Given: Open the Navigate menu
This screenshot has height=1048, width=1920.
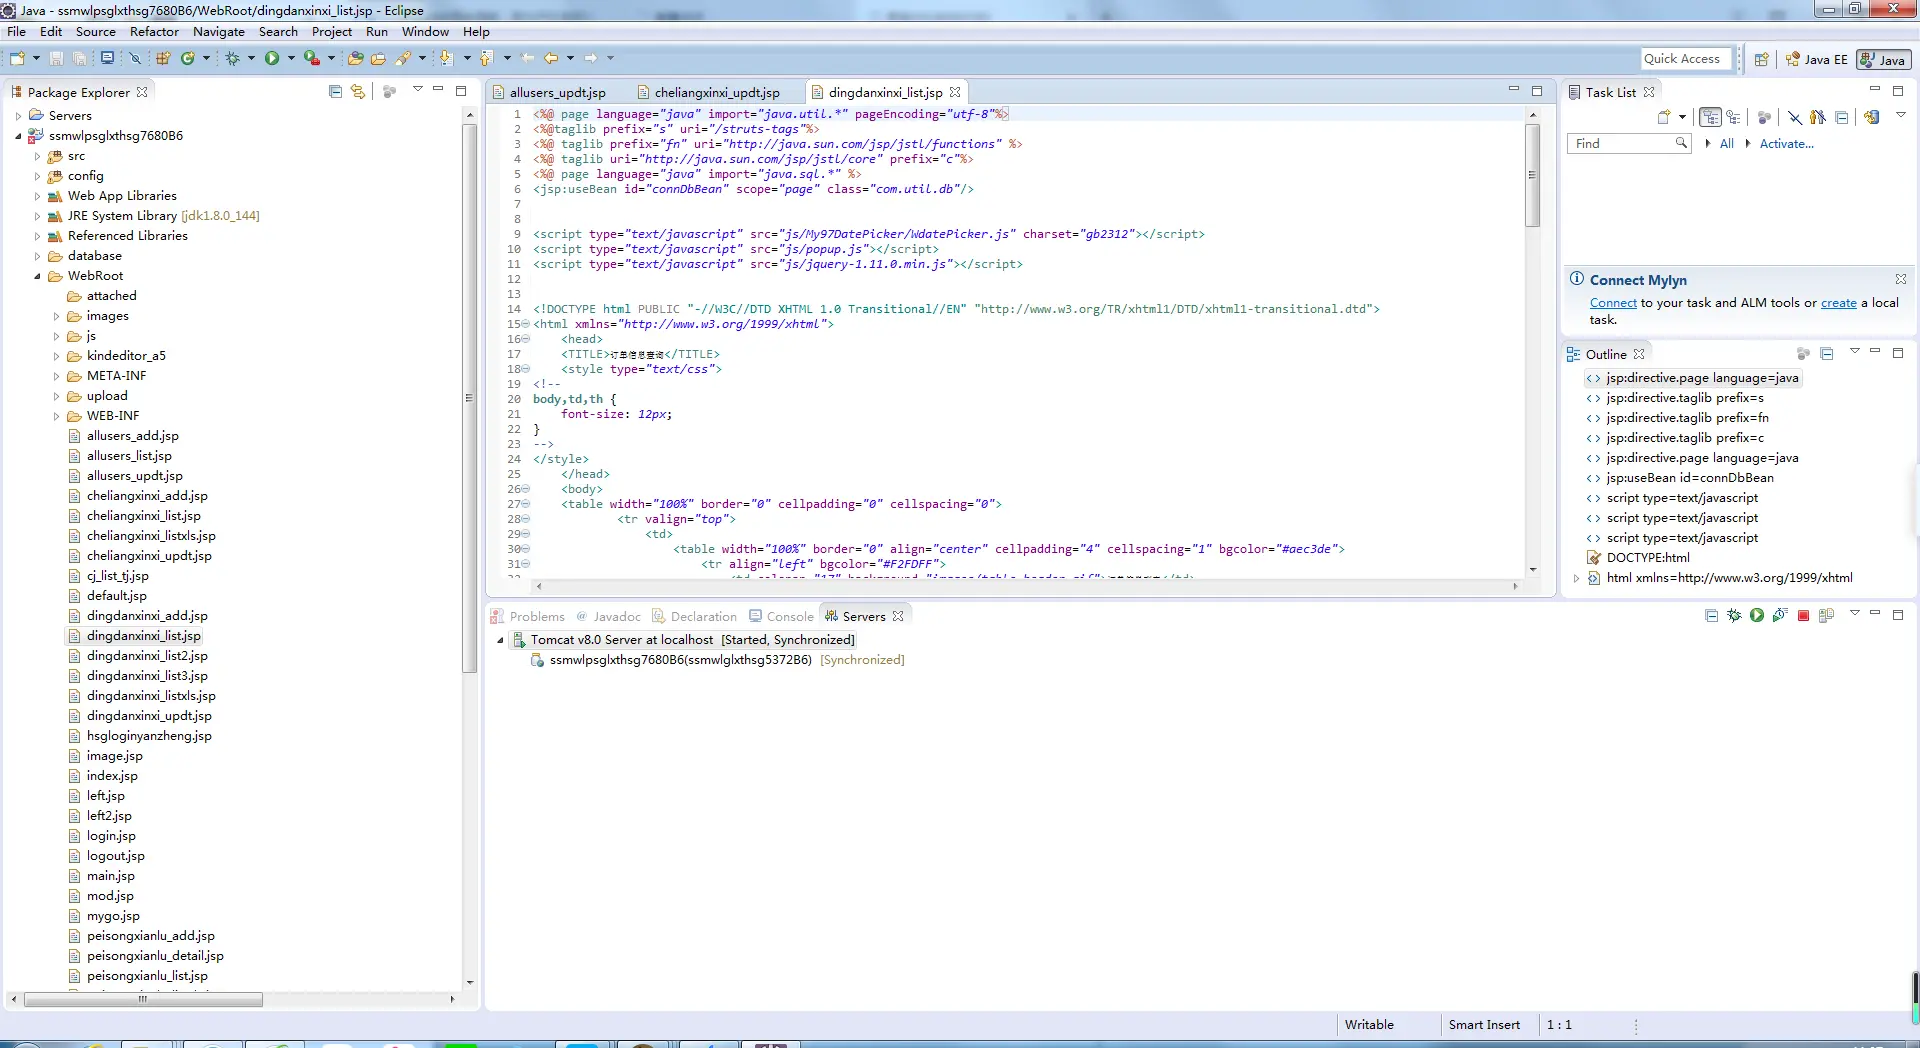Looking at the screenshot, I should pyautogui.click(x=218, y=31).
